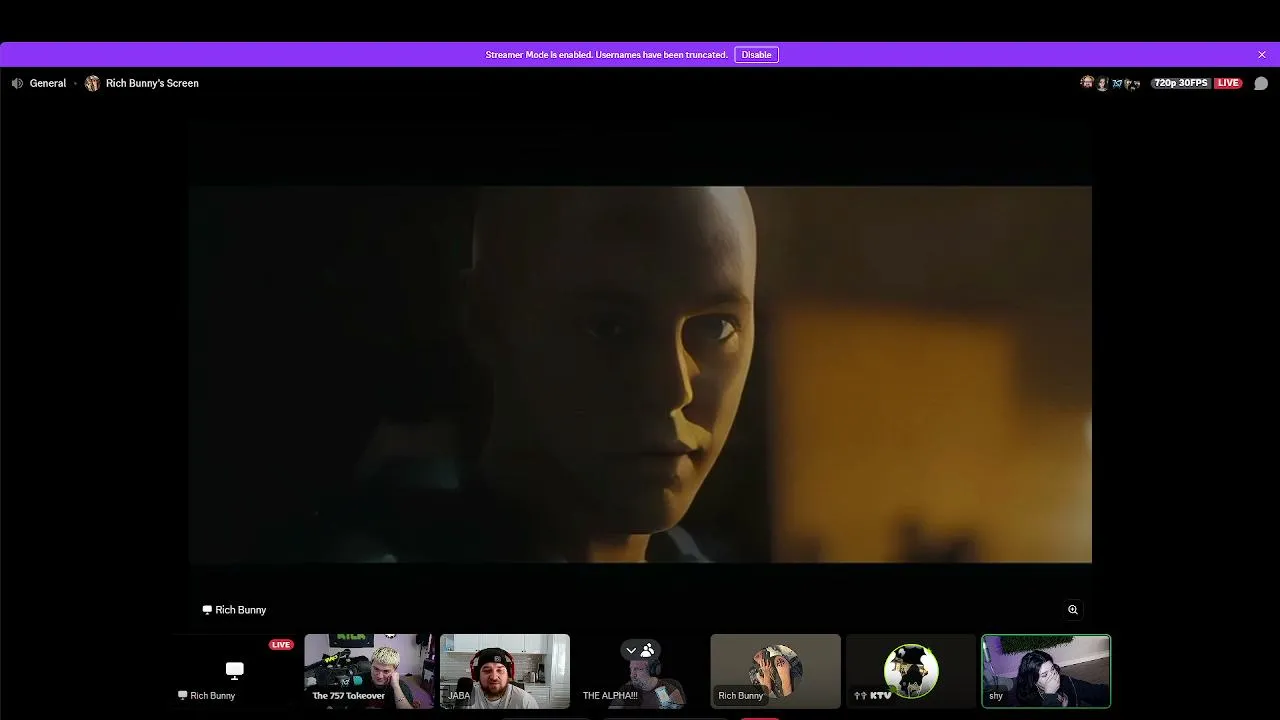The height and width of the screenshot is (720, 1280).
Task: Click the speaker icon beside General
Action: tap(17, 83)
